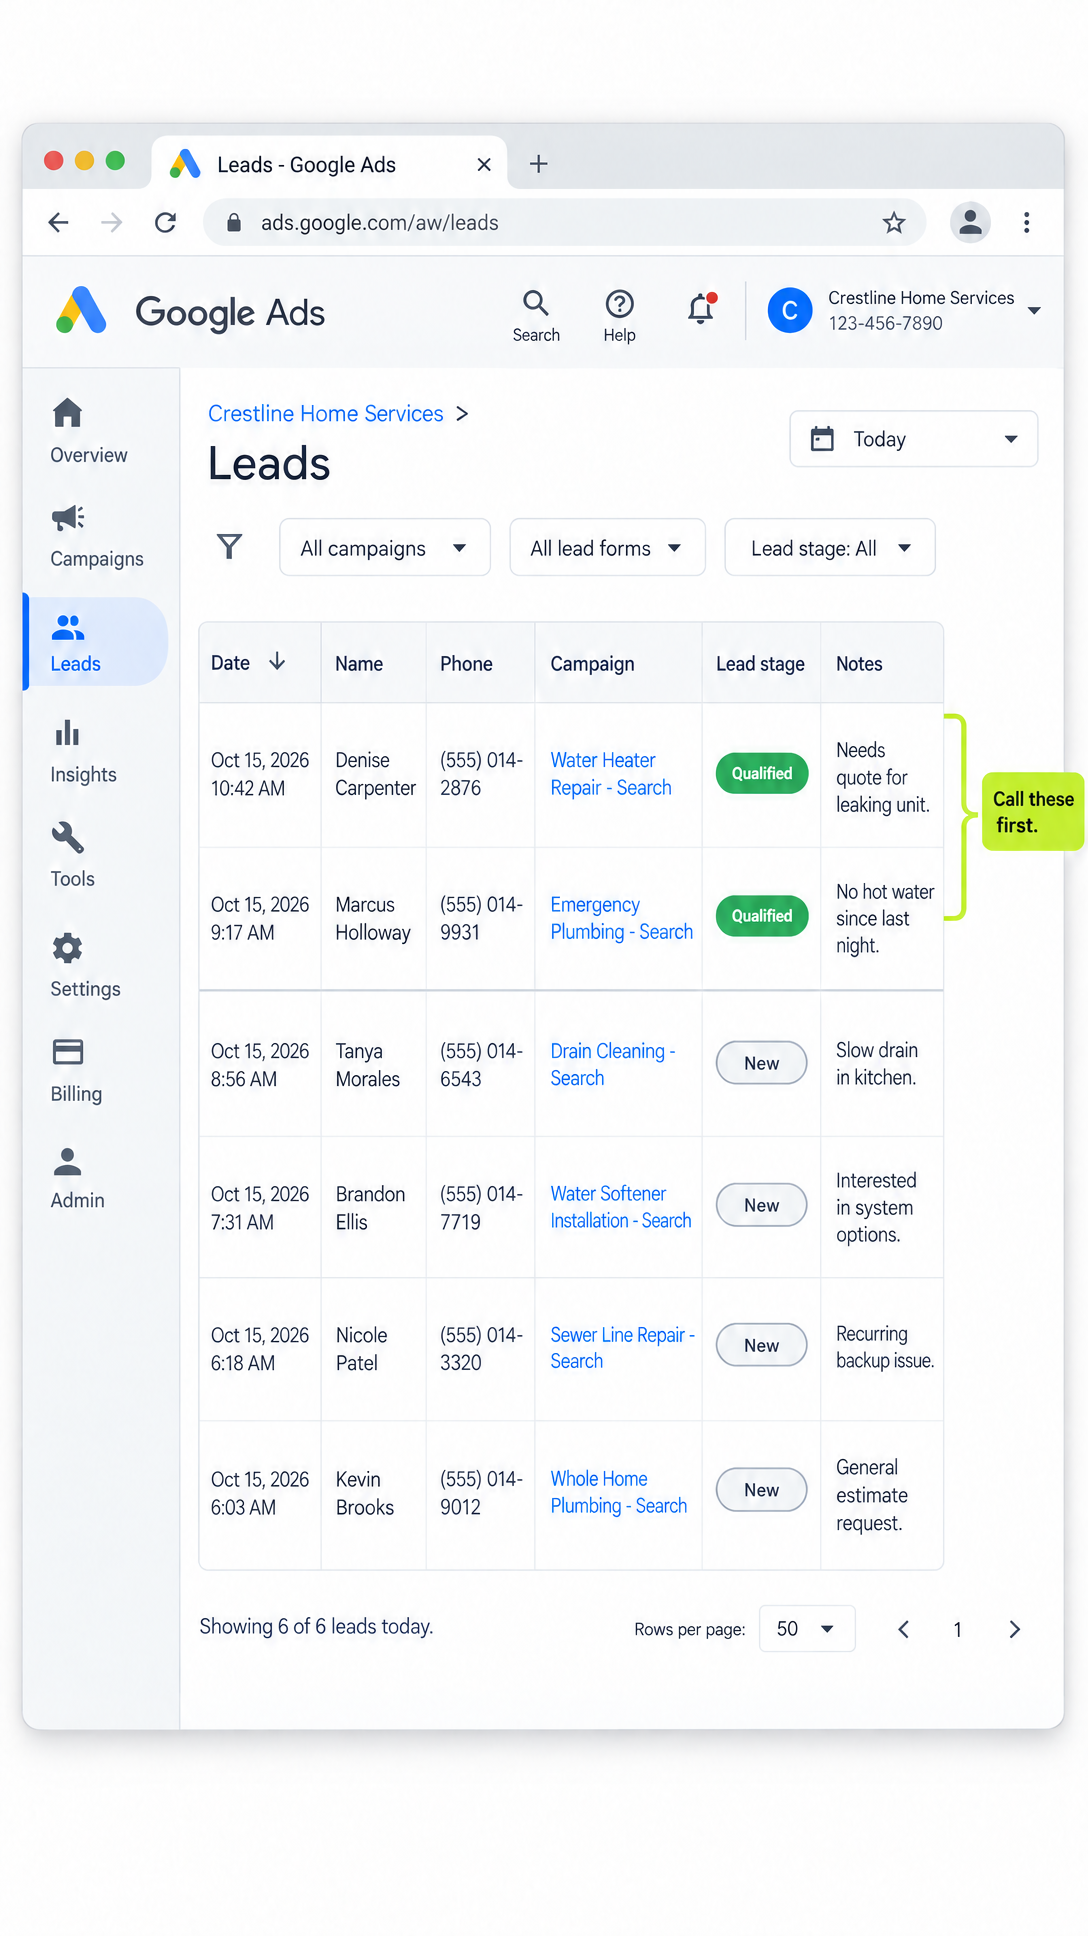Click the browser forward arrow

[112, 222]
